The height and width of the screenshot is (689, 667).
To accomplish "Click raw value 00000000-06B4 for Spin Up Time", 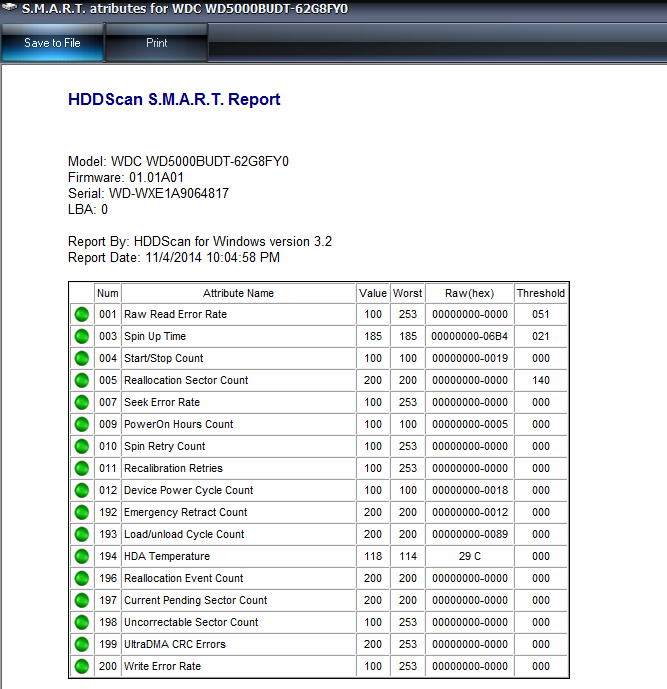I will (x=470, y=336).
